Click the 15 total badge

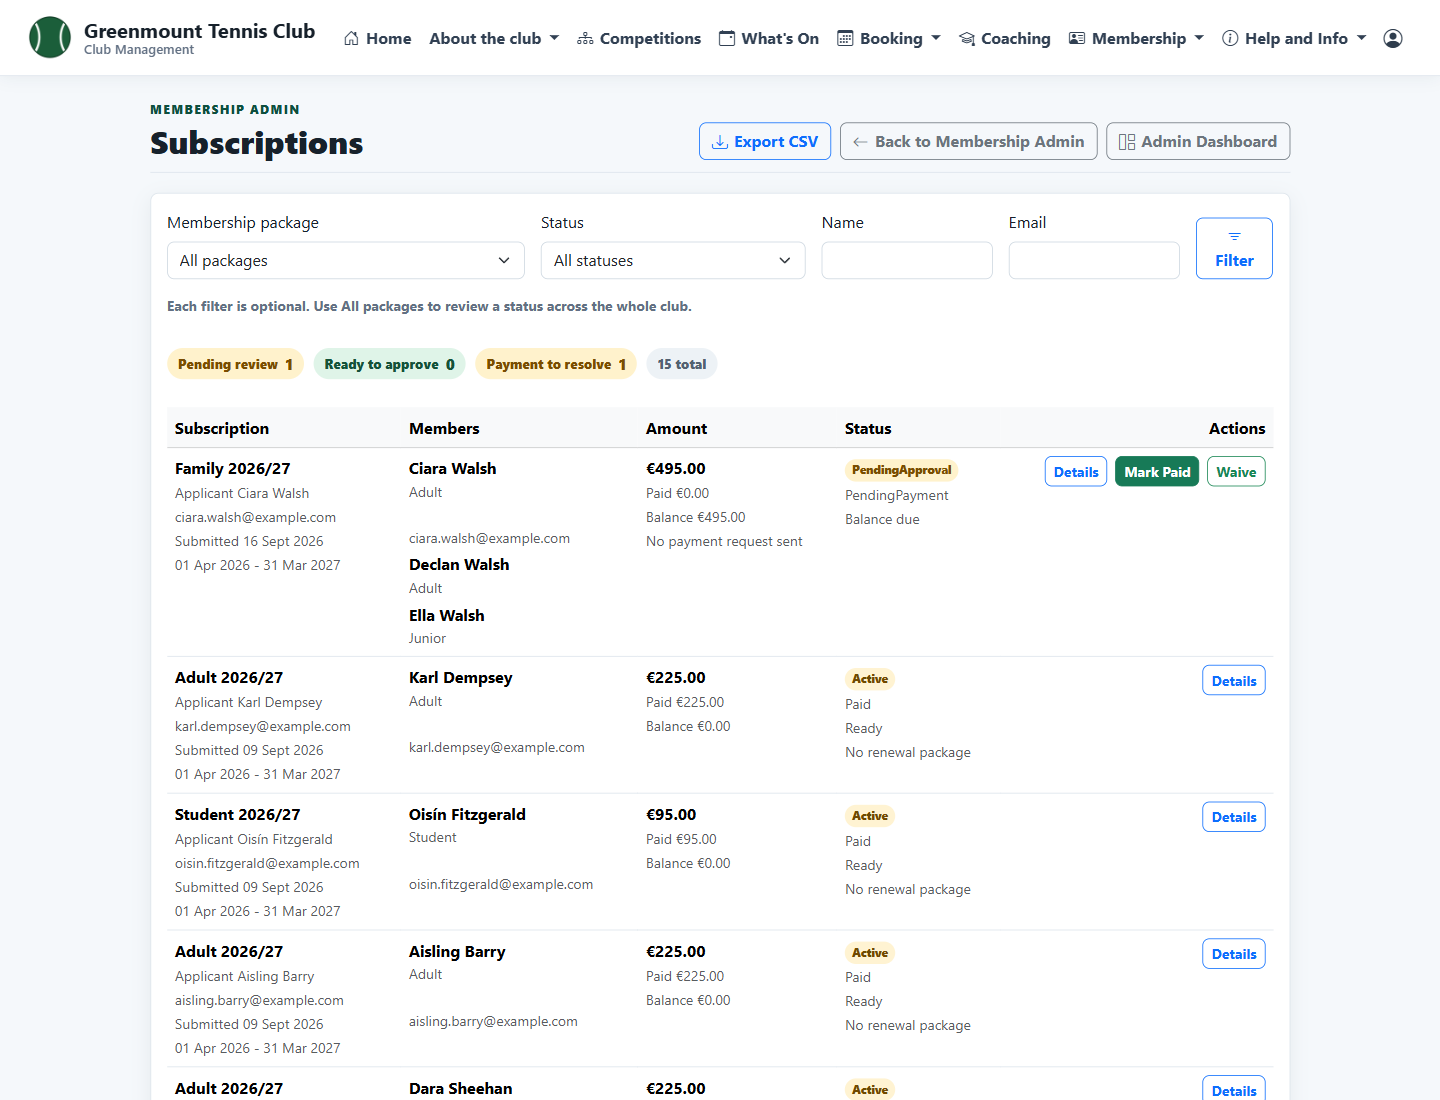[x=682, y=364]
